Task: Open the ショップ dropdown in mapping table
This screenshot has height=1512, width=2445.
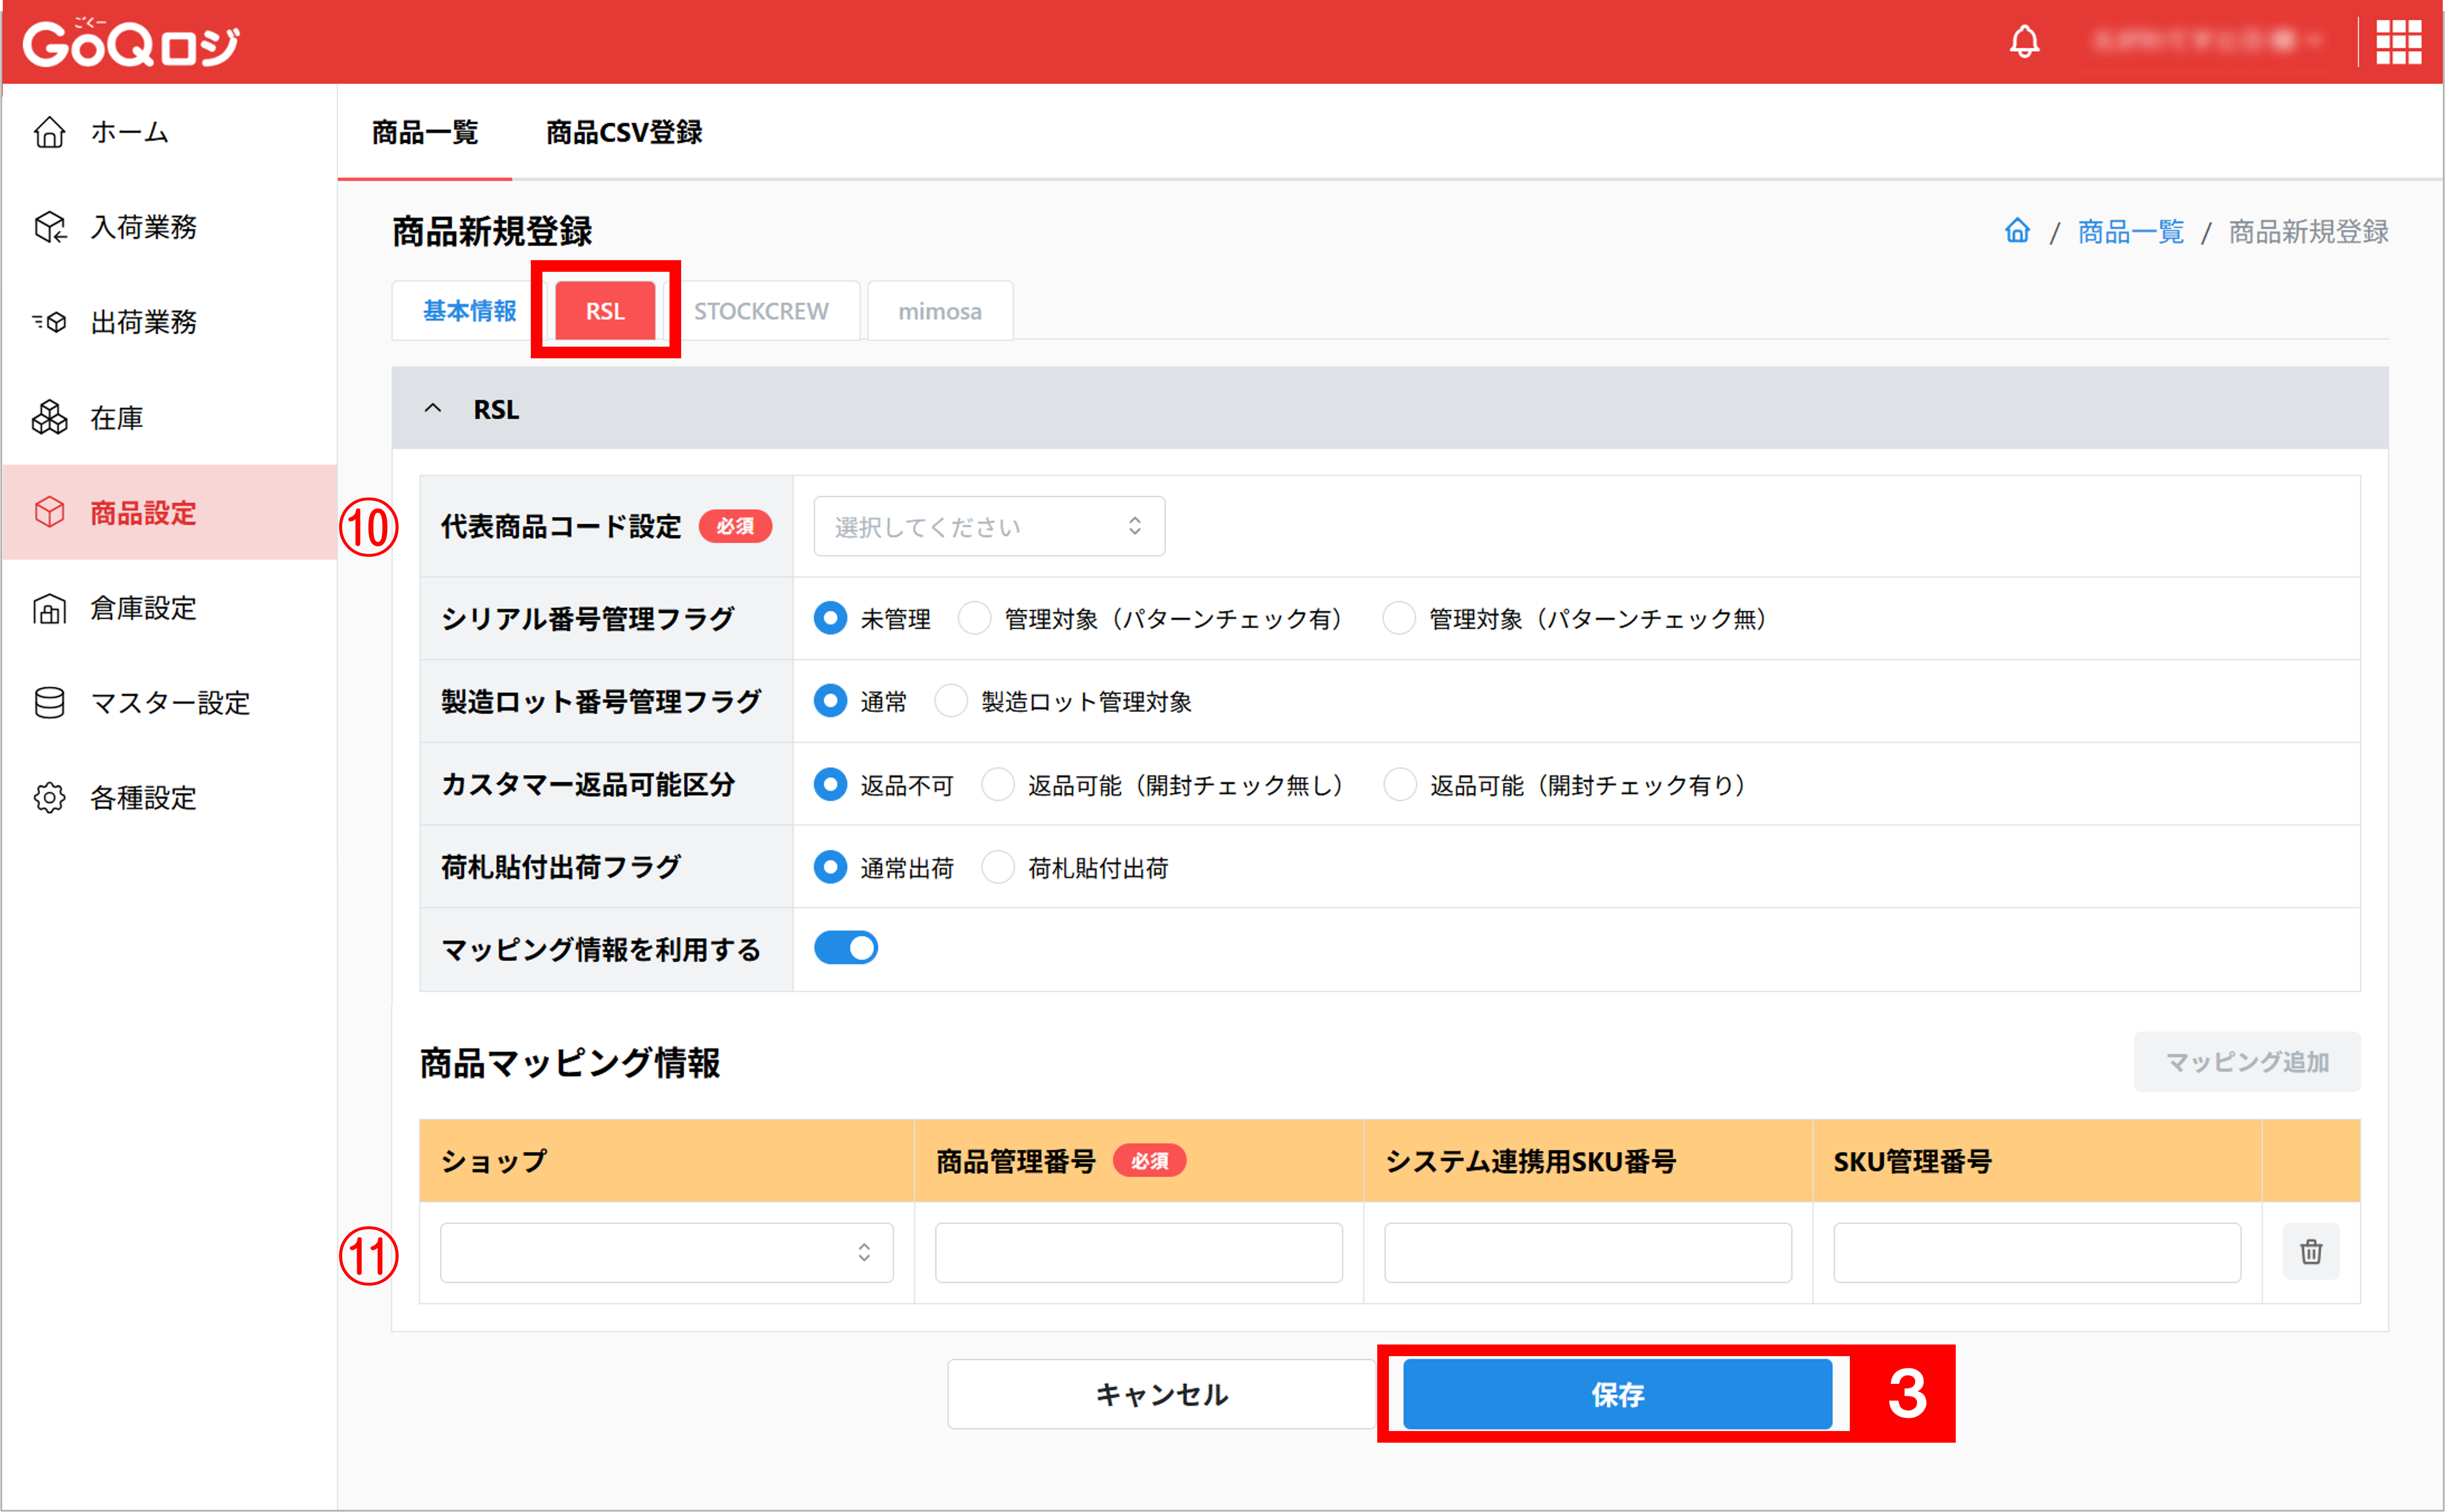Action: click(666, 1252)
